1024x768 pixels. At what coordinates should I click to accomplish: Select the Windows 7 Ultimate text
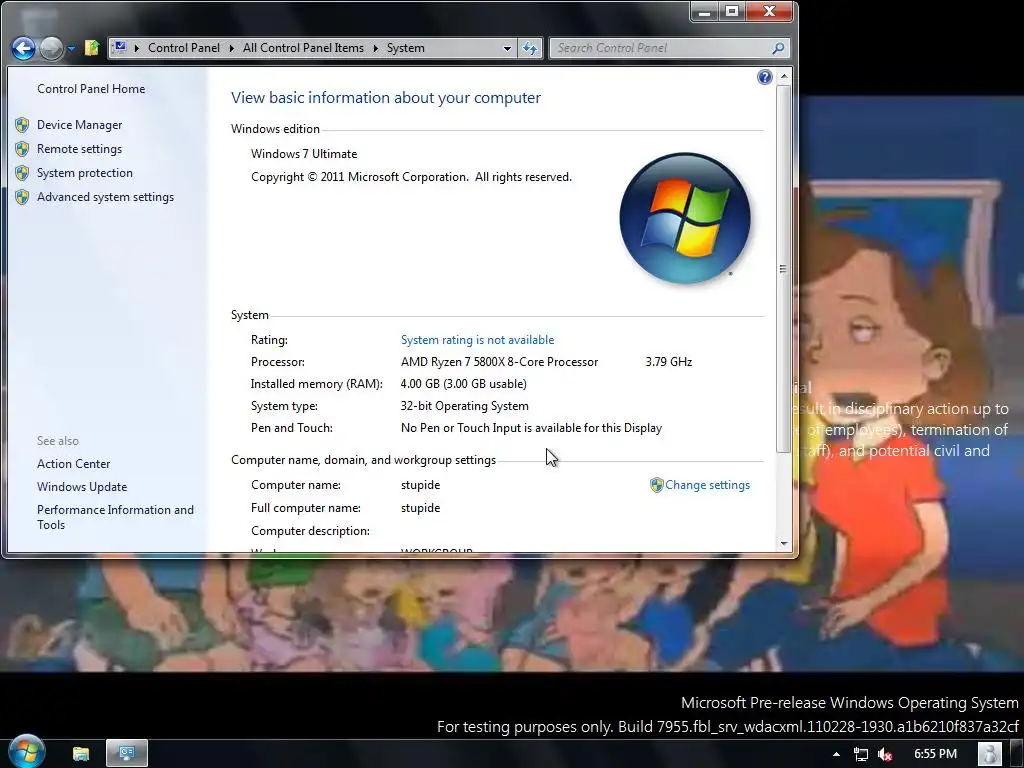pyautogui.click(x=304, y=154)
